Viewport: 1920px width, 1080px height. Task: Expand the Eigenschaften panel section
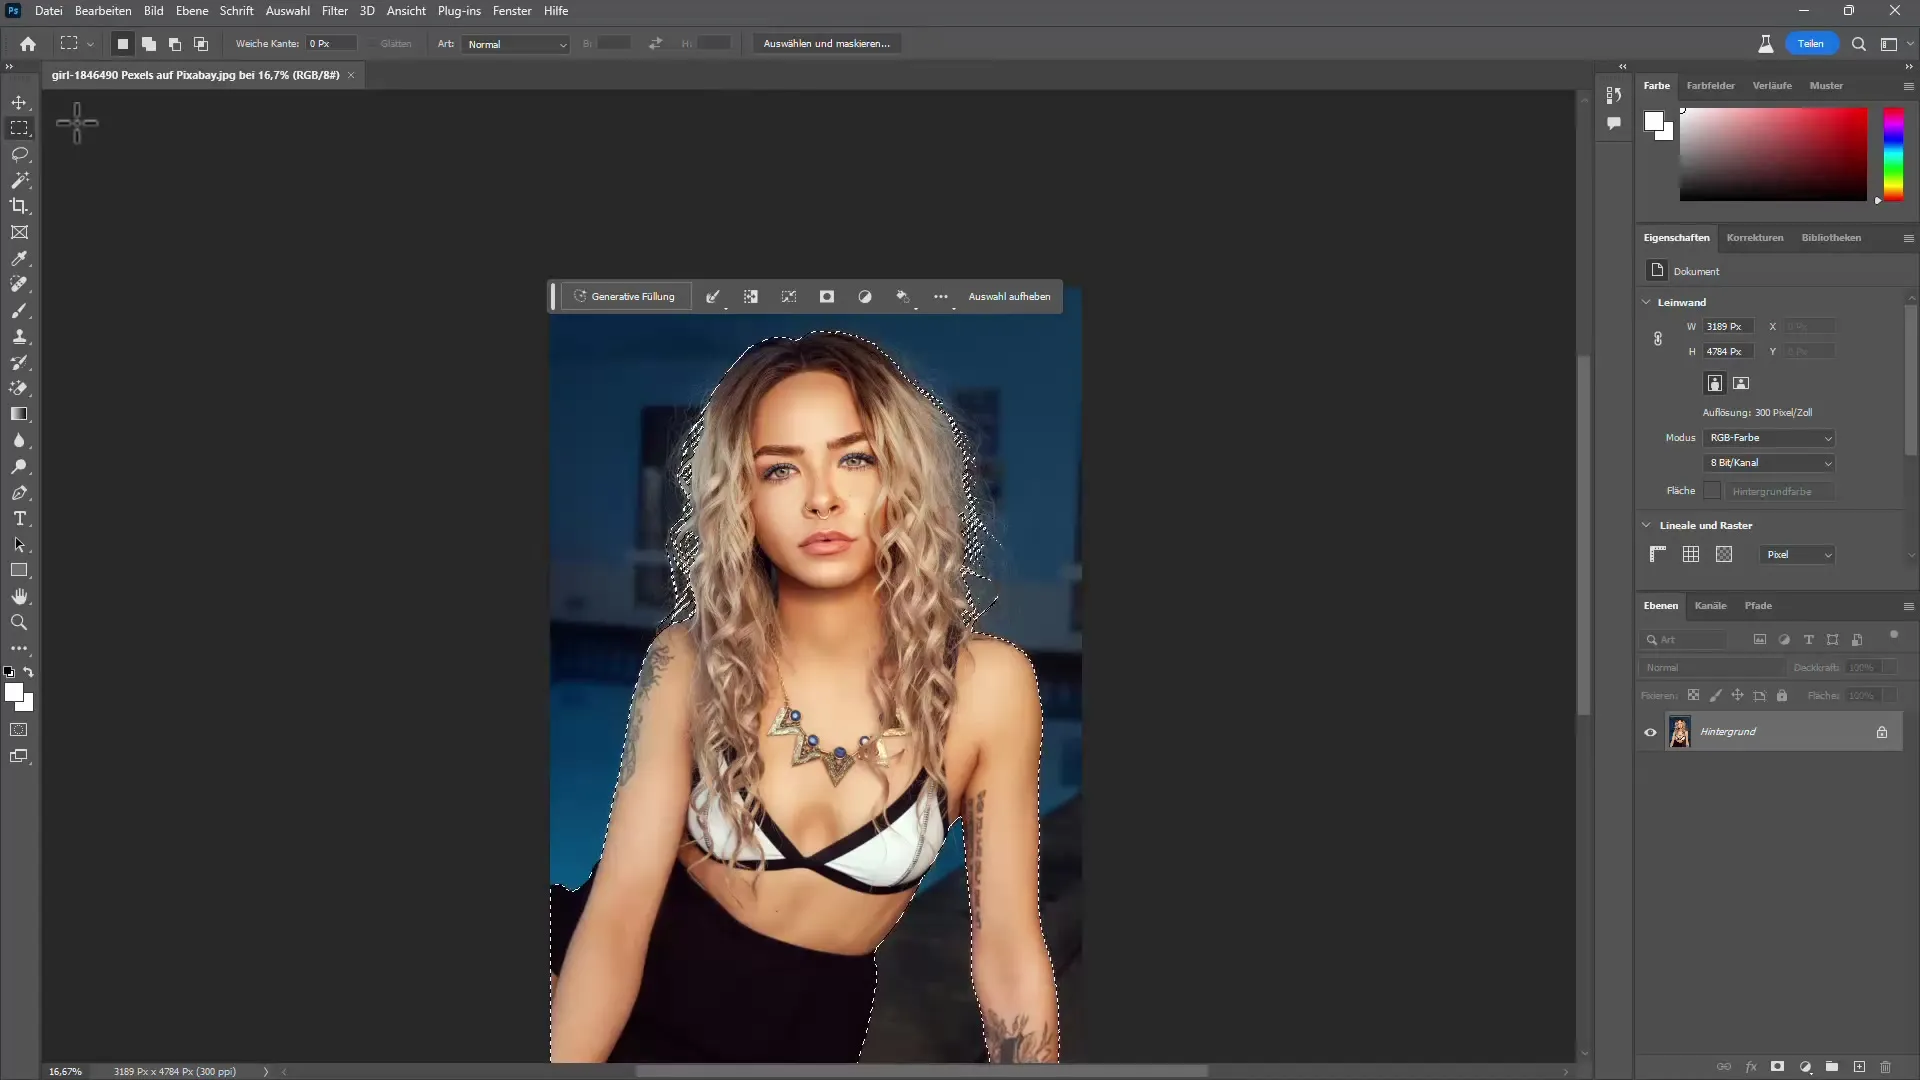tap(1676, 237)
